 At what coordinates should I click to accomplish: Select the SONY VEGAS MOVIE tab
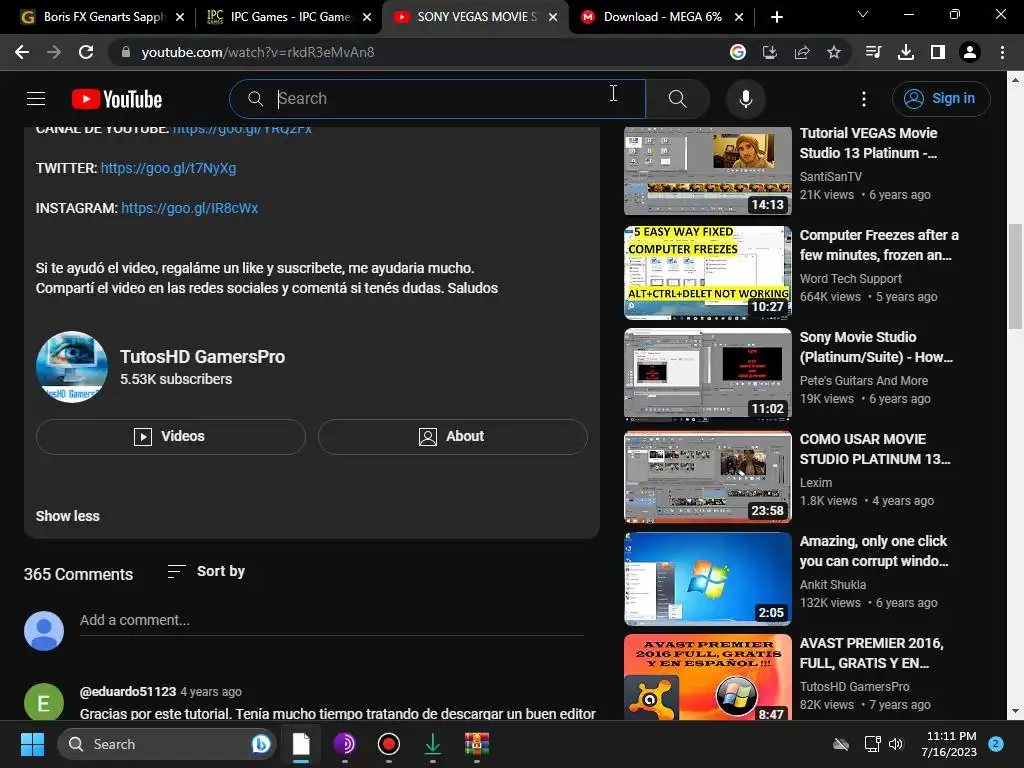(x=477, y=17)
